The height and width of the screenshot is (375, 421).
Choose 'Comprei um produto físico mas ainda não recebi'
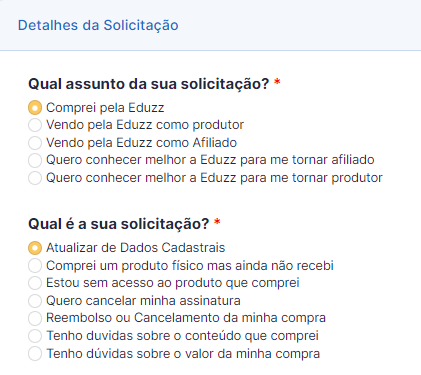point(35,266)
